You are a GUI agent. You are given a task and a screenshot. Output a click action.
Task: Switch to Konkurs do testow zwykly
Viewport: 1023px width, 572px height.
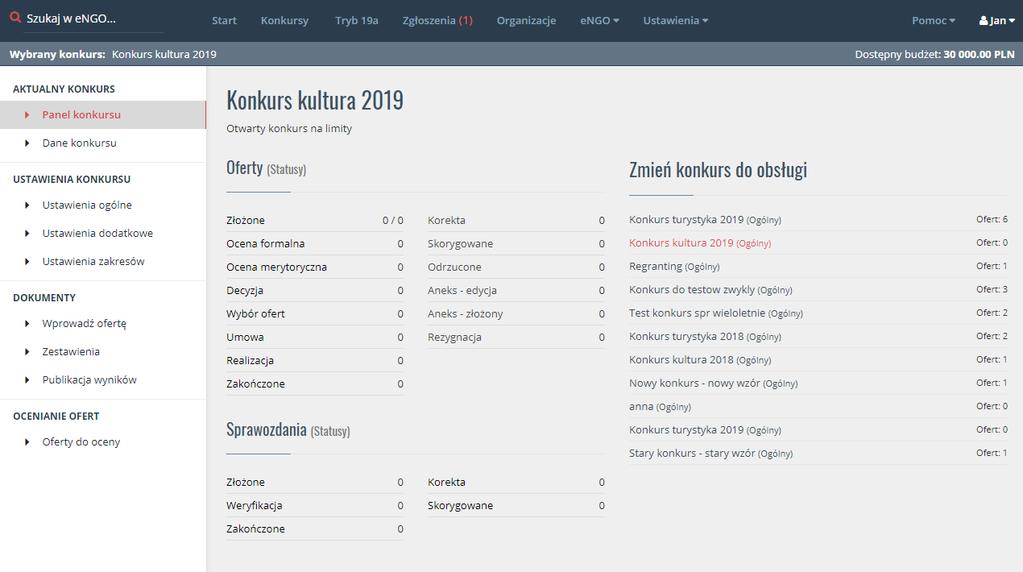click(818, 290)
